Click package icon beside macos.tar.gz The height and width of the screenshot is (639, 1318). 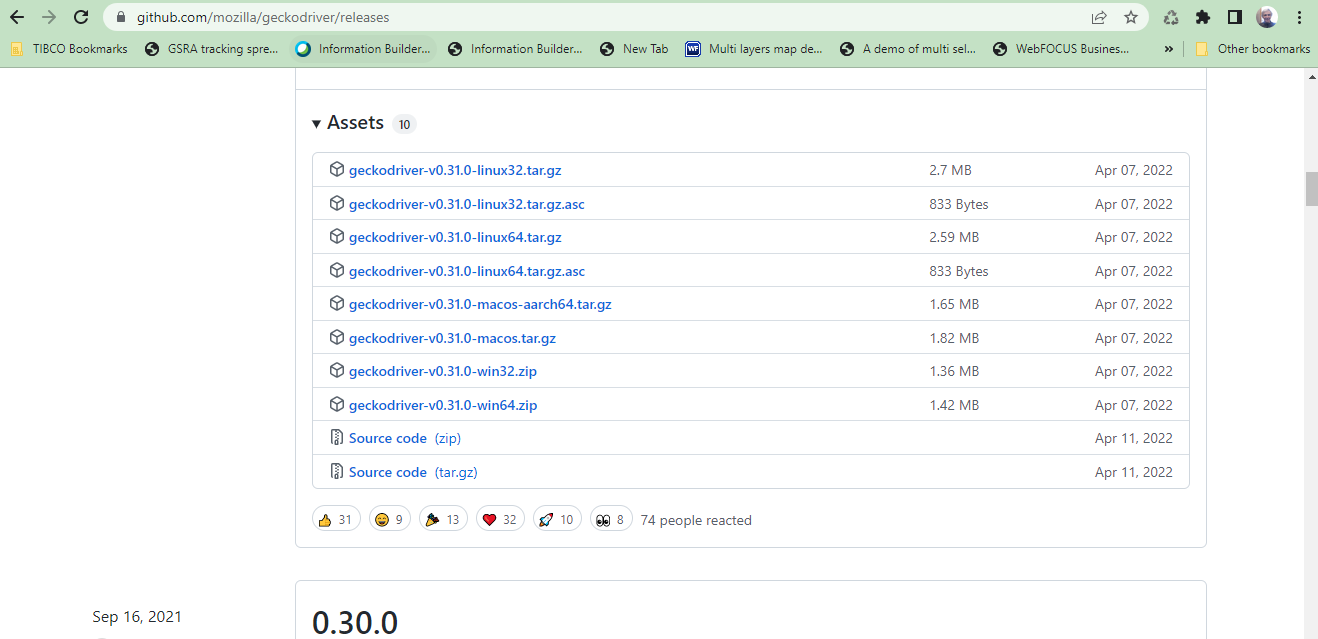337,338
